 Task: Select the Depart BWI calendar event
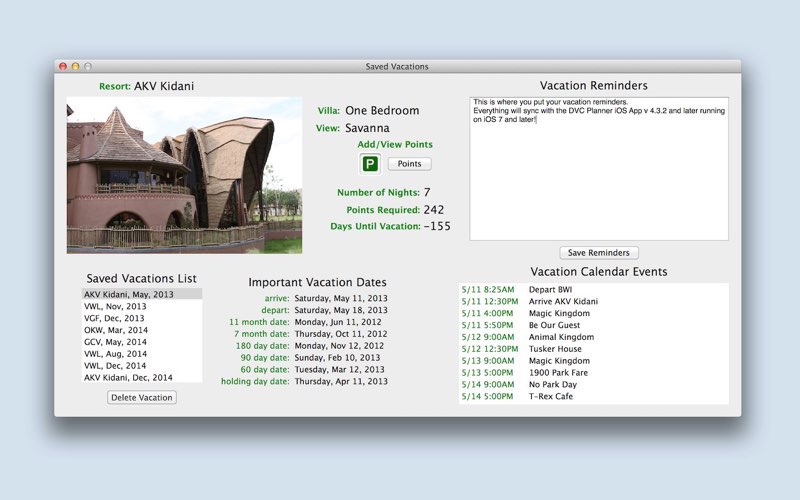(x=593, y=289)
